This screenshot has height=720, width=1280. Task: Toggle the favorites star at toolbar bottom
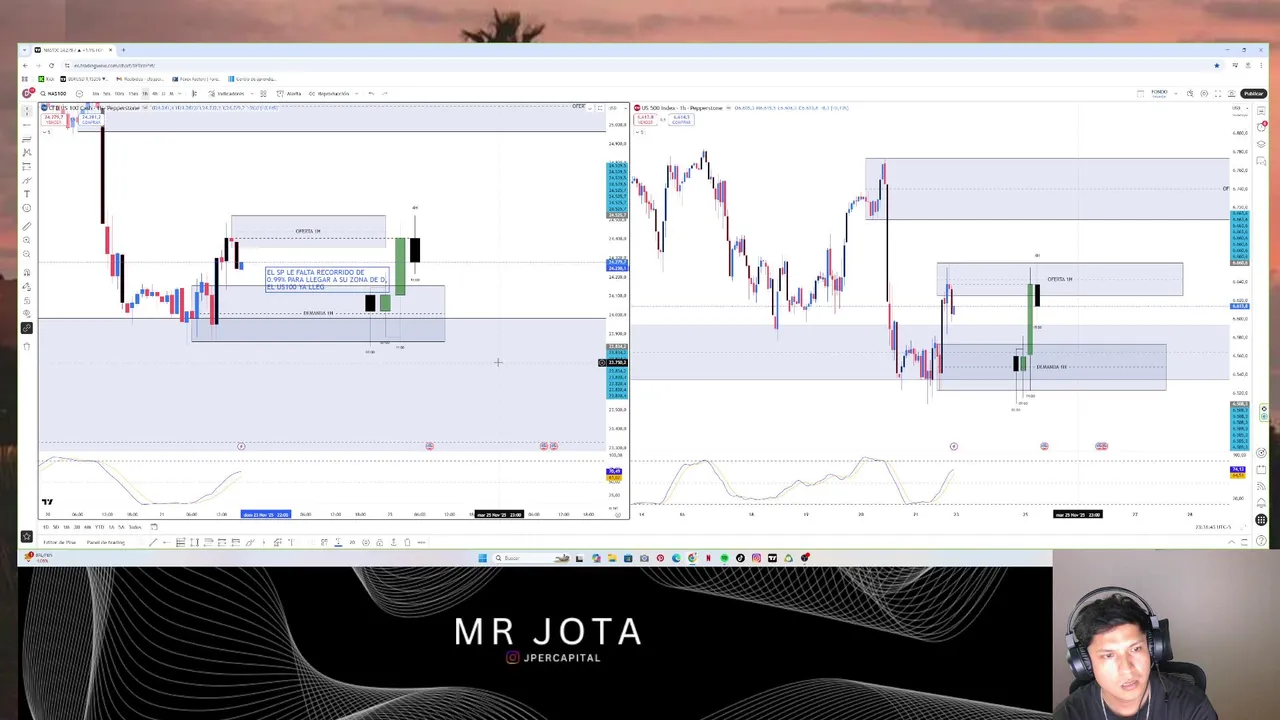[27, 536]
